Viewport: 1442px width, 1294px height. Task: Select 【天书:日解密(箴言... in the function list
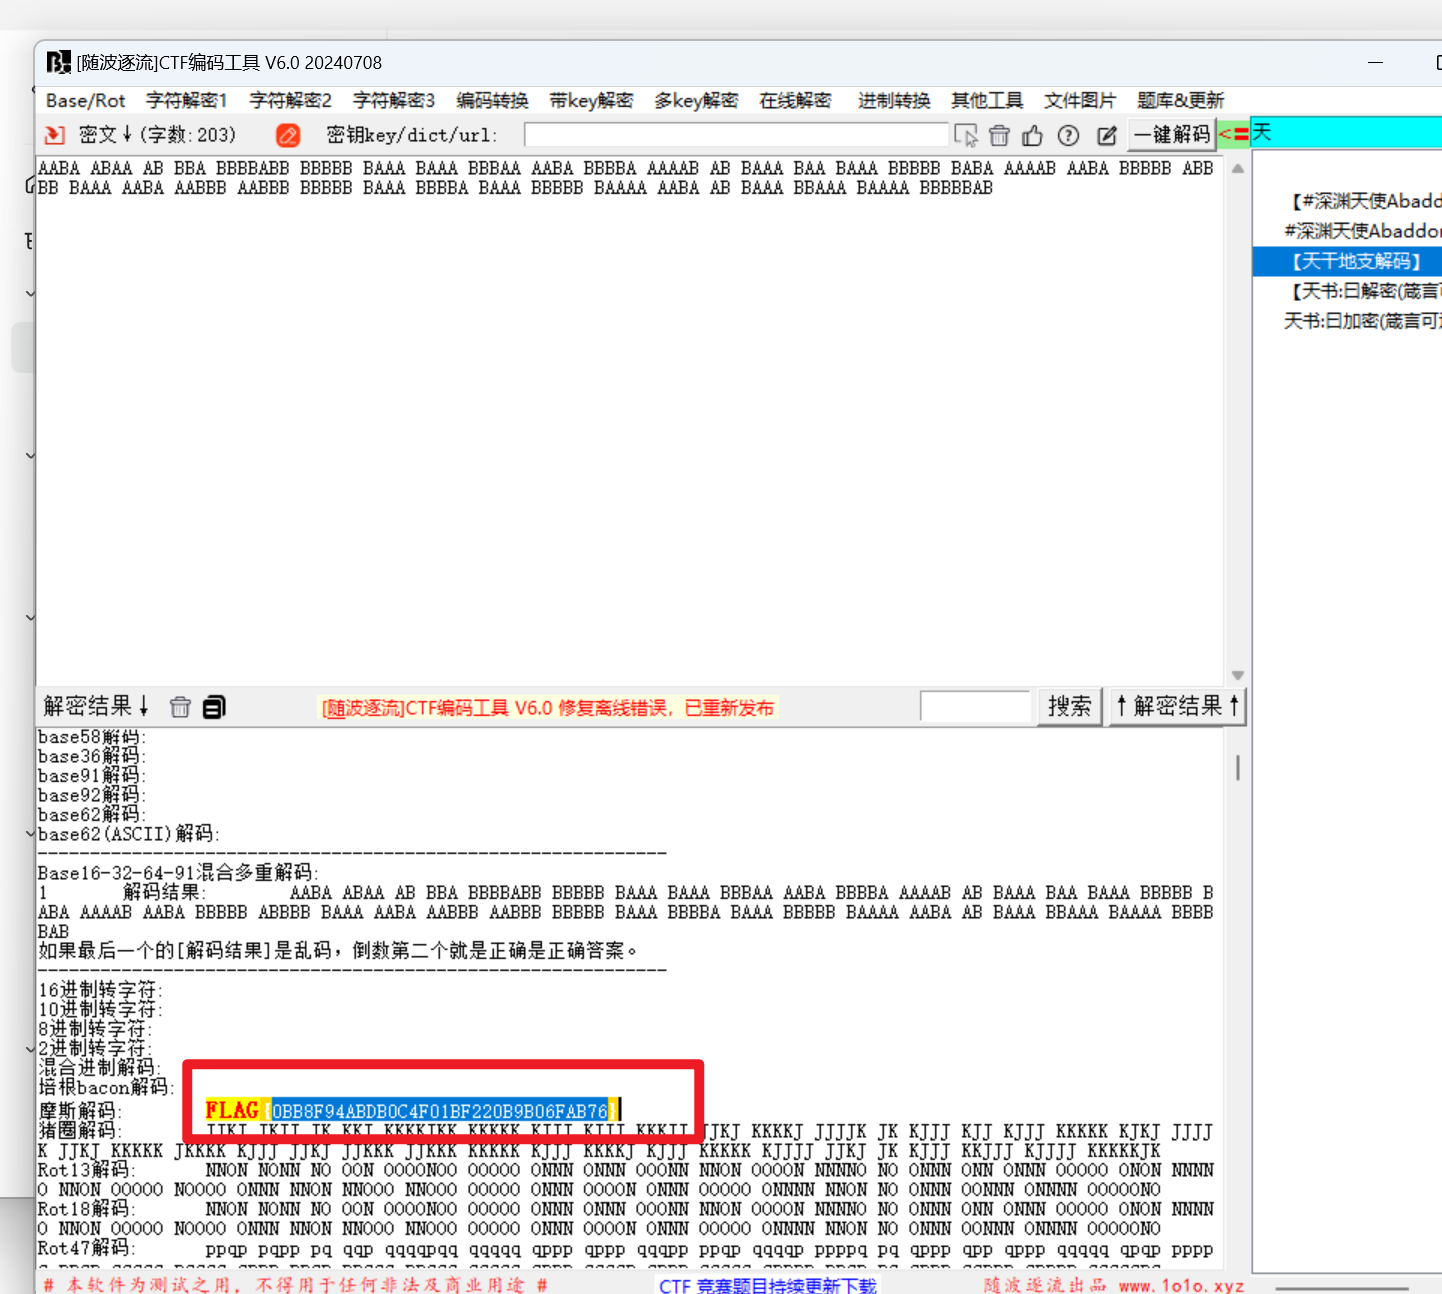1364,291
